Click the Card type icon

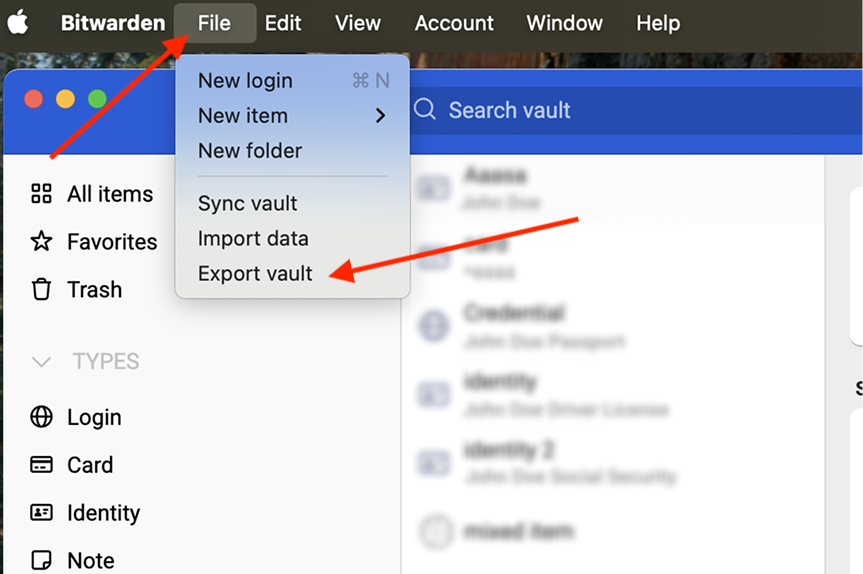(41, 464)
